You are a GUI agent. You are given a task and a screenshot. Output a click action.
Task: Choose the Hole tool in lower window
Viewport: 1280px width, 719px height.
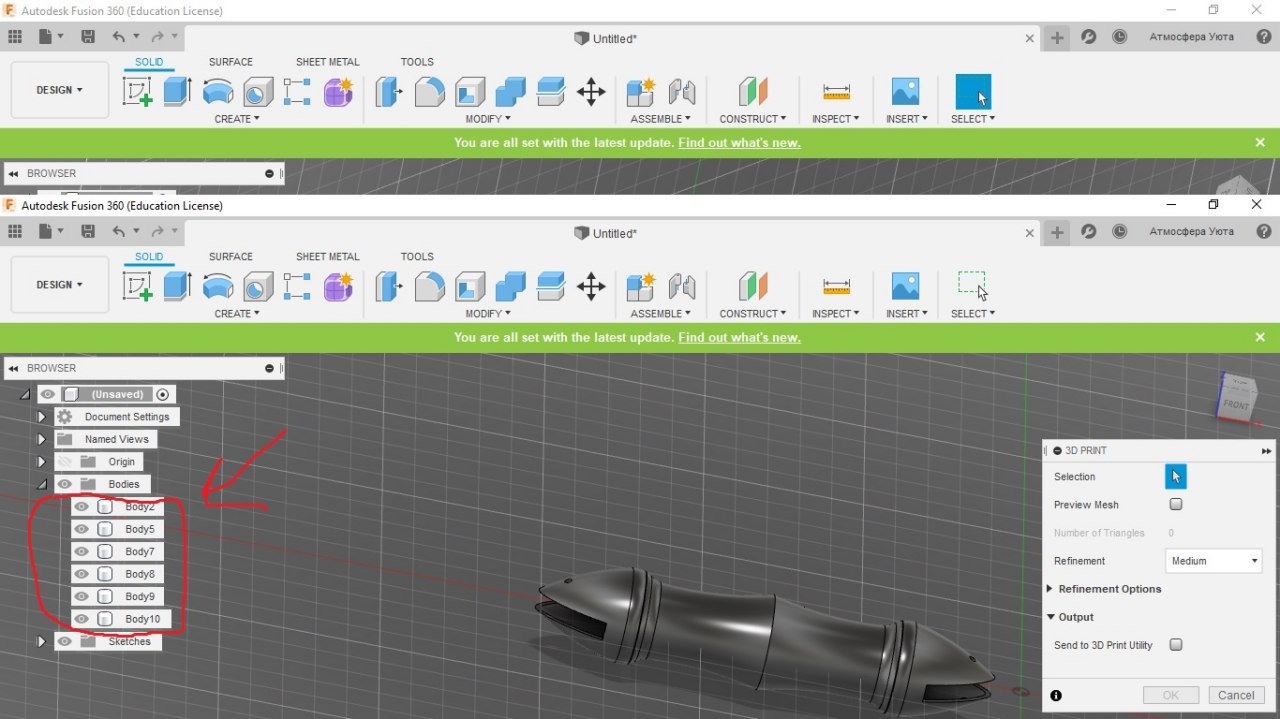(258, 287)
